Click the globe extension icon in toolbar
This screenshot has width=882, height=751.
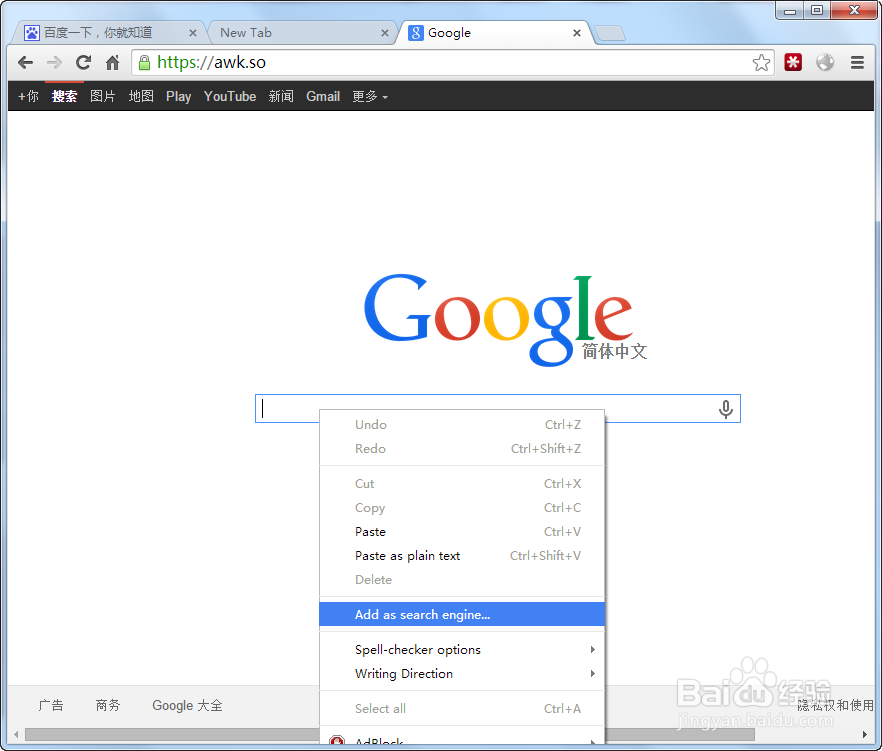click(x=825, y=62)
